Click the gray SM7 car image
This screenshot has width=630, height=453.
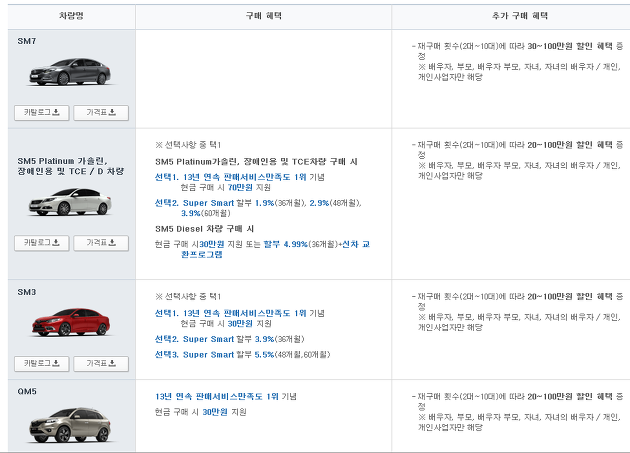click(x=70, y=72)
